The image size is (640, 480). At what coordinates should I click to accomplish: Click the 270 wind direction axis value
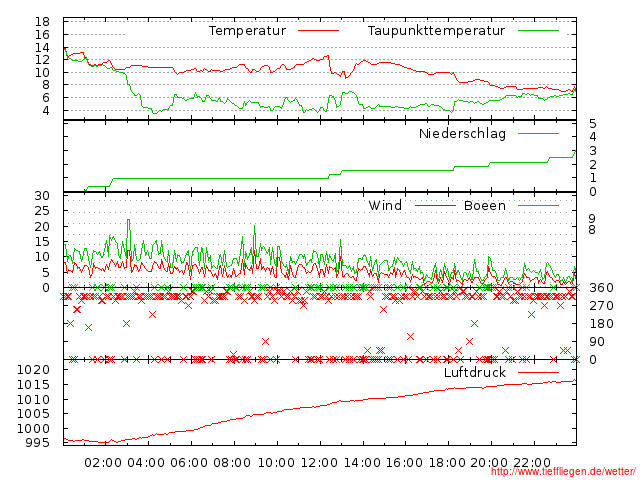click(601, 306)
